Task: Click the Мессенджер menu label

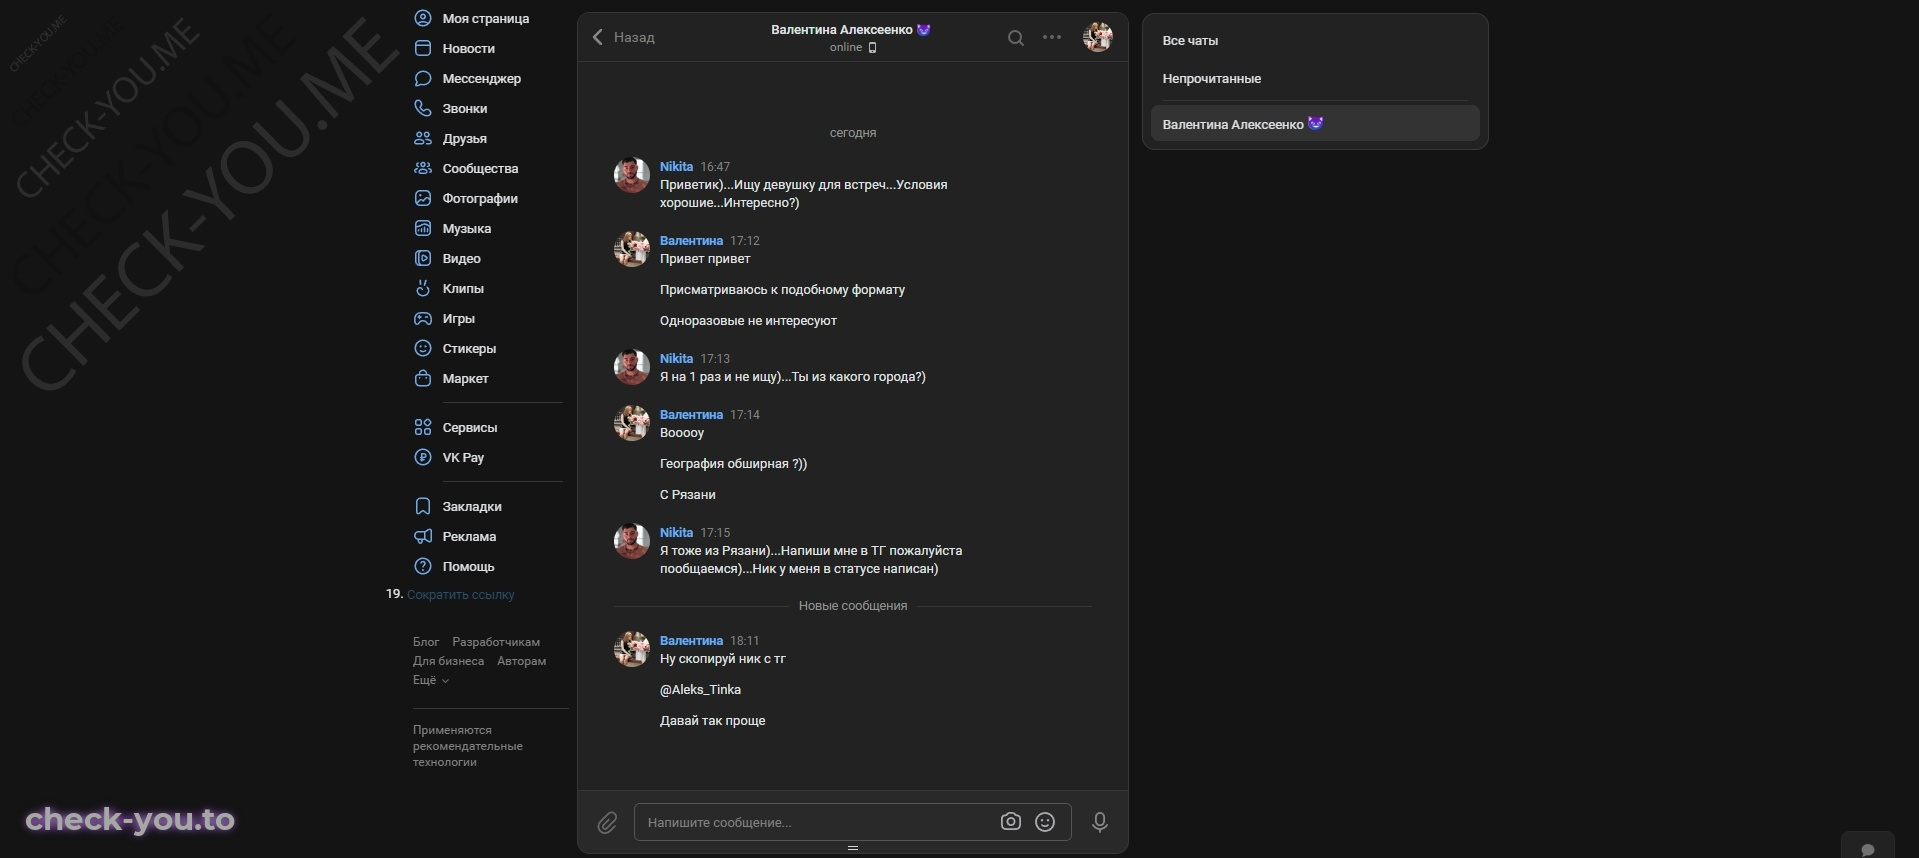Action: click(x=481, y=78)
